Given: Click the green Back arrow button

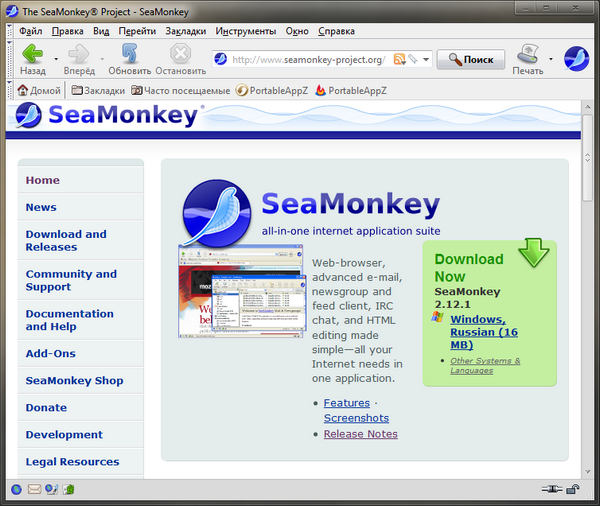Looking at the screenshot, I should coord(32,54).
